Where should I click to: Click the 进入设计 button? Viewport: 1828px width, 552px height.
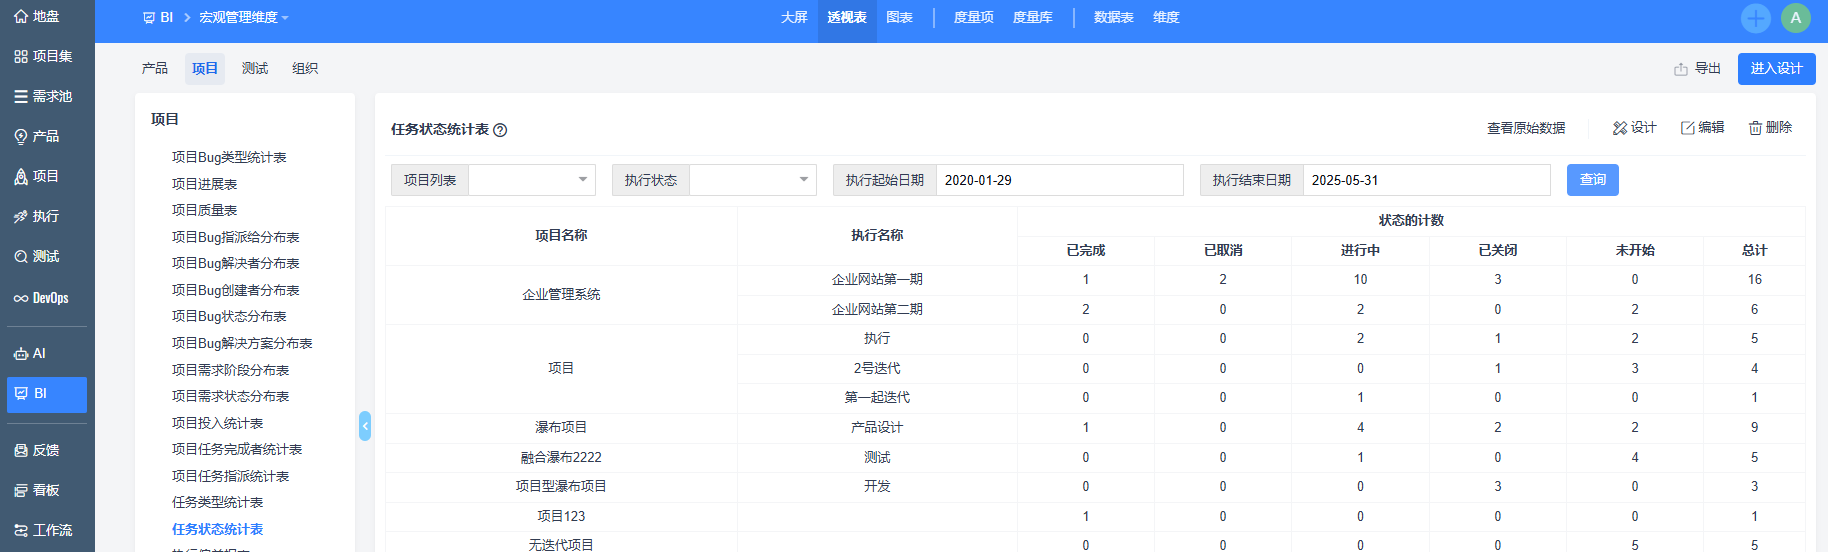1776,68
